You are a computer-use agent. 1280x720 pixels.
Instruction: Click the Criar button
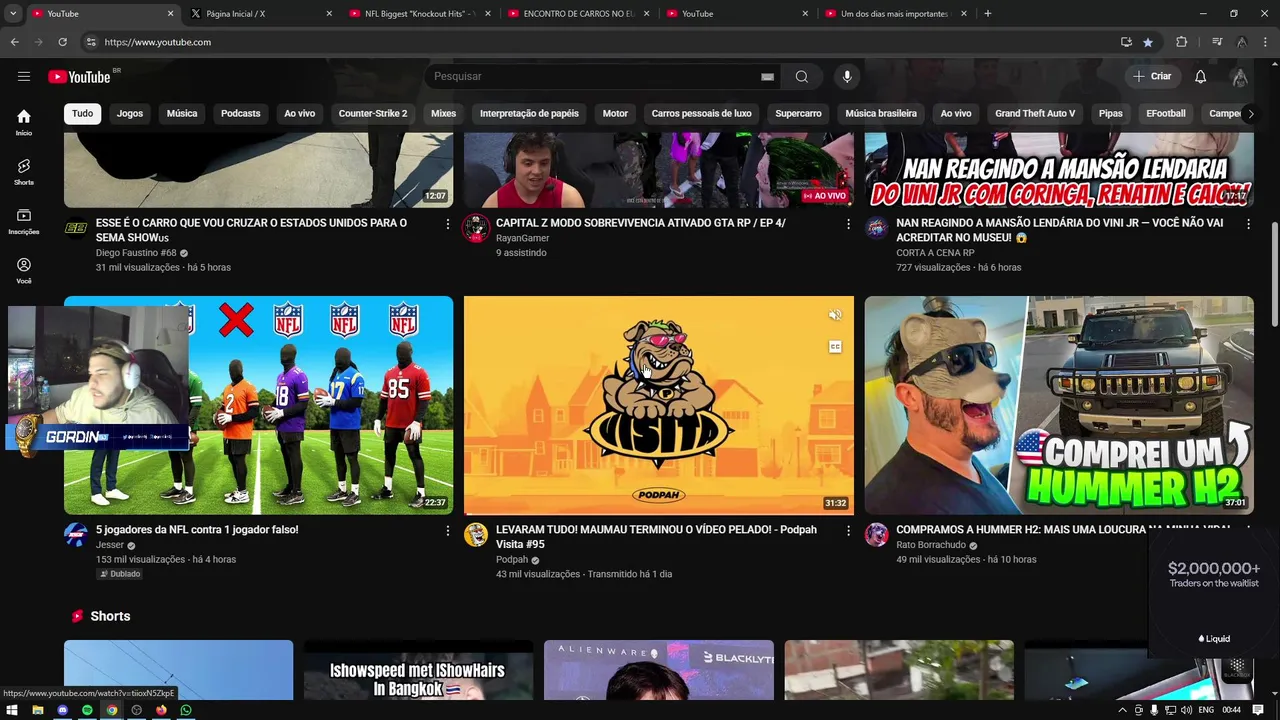(x=1152, y=76)
